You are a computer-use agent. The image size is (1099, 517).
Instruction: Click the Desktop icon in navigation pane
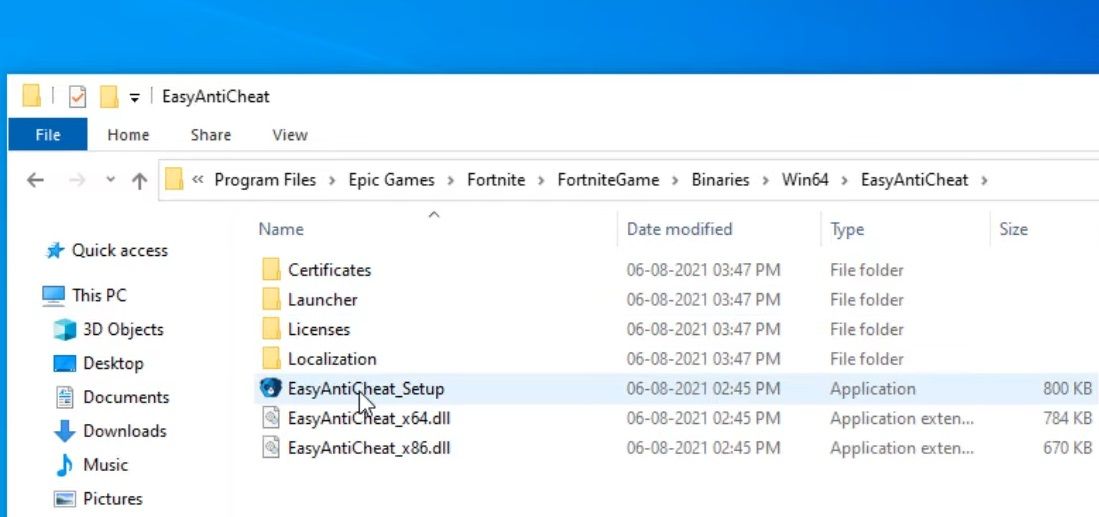pyautogui.click(x=64, y=364)
